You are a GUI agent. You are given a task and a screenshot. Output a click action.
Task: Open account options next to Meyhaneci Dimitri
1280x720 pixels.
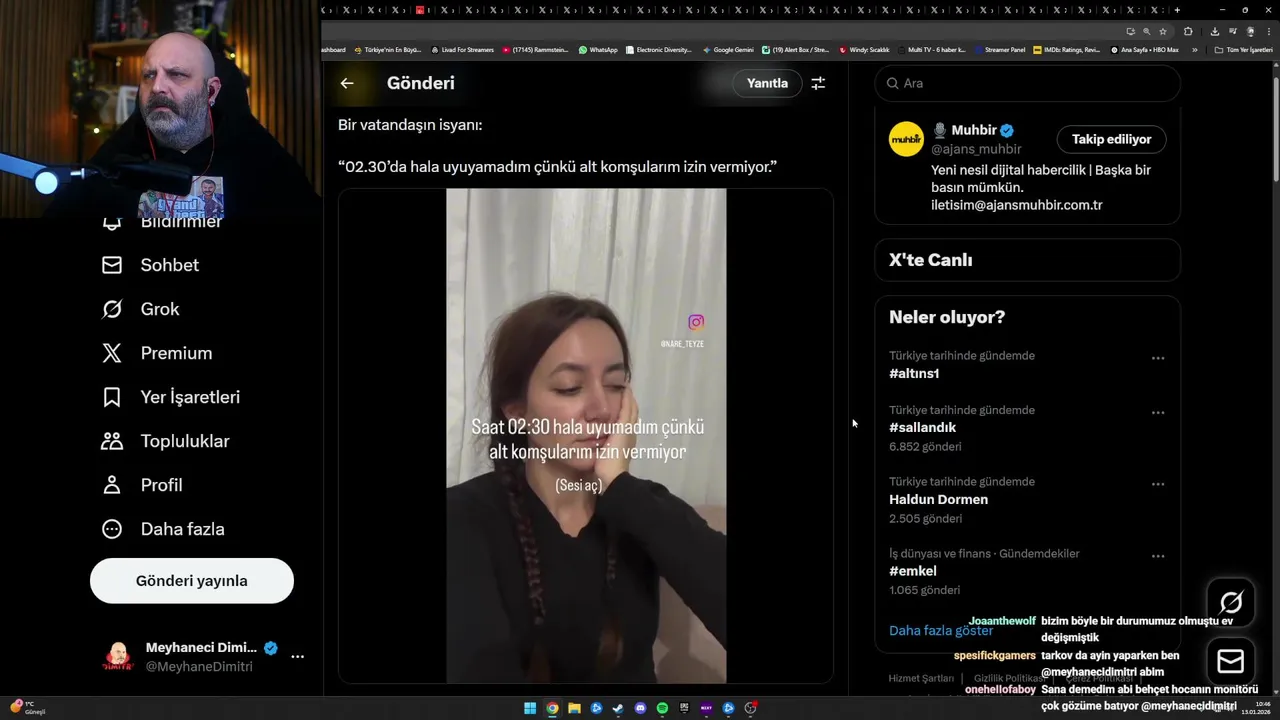click(297, 656)
